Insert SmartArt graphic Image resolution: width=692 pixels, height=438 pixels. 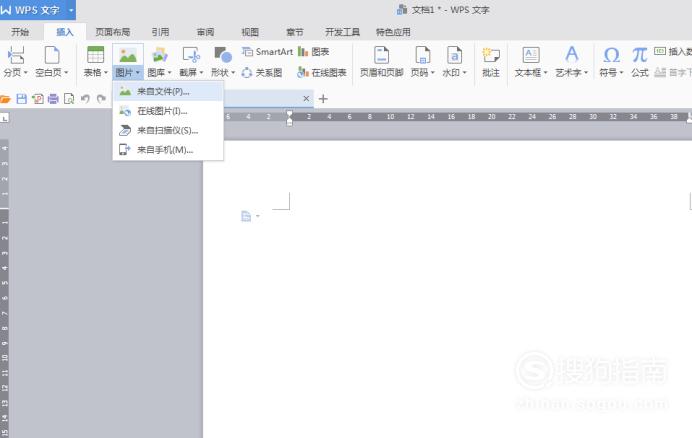267,52
